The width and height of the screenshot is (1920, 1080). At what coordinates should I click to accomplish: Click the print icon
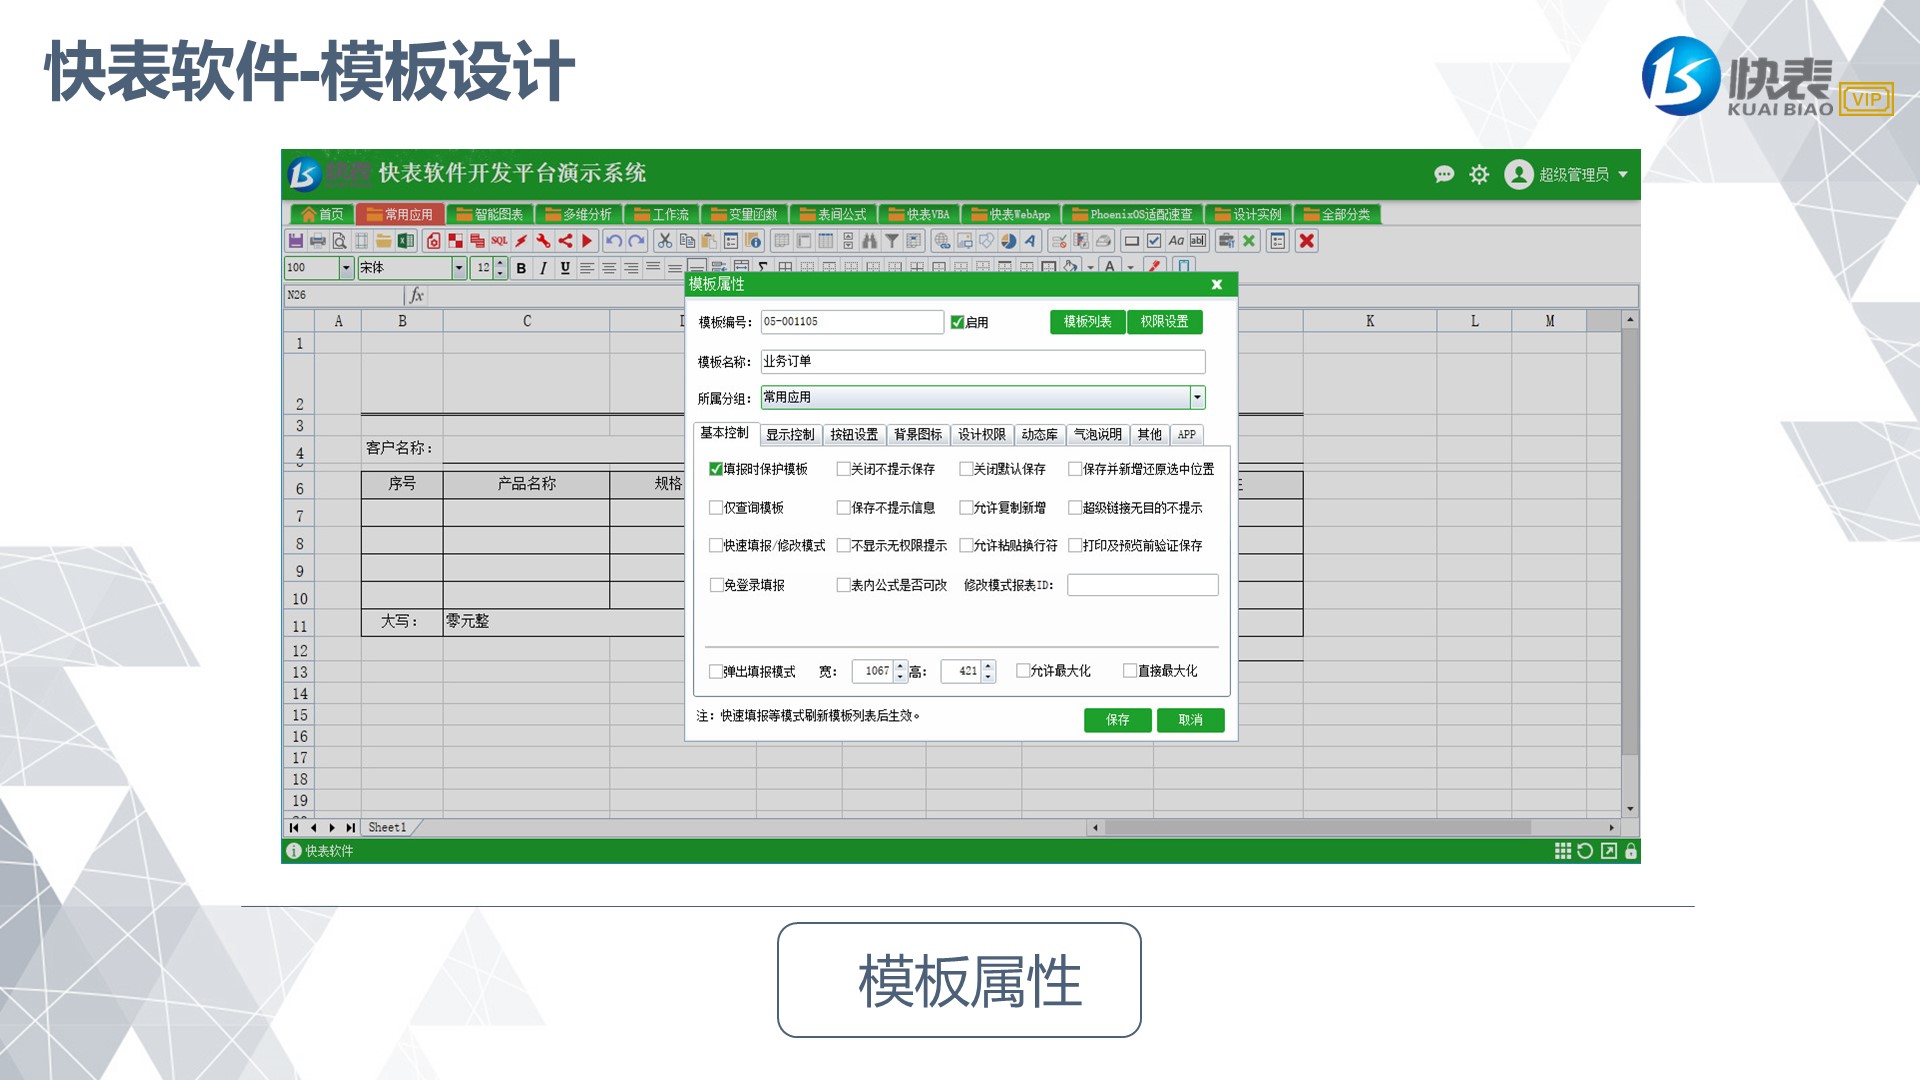click(318, 241)
